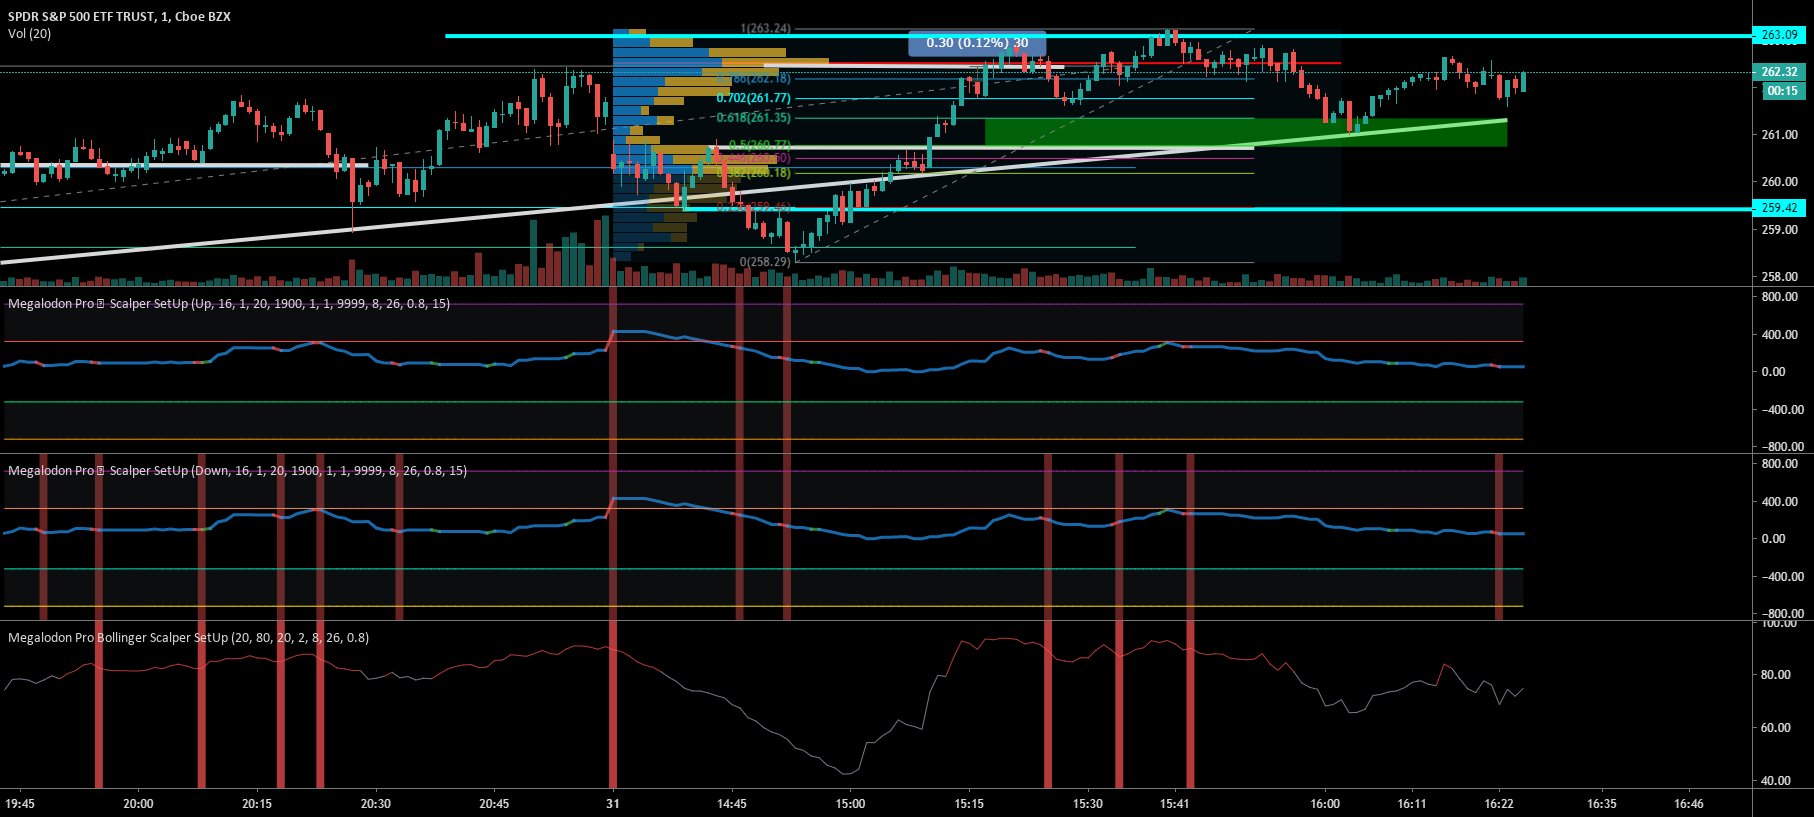Click the 258.00 price axis value
The width and height of the screenshot is (1814, 817).
(1779, 277)
